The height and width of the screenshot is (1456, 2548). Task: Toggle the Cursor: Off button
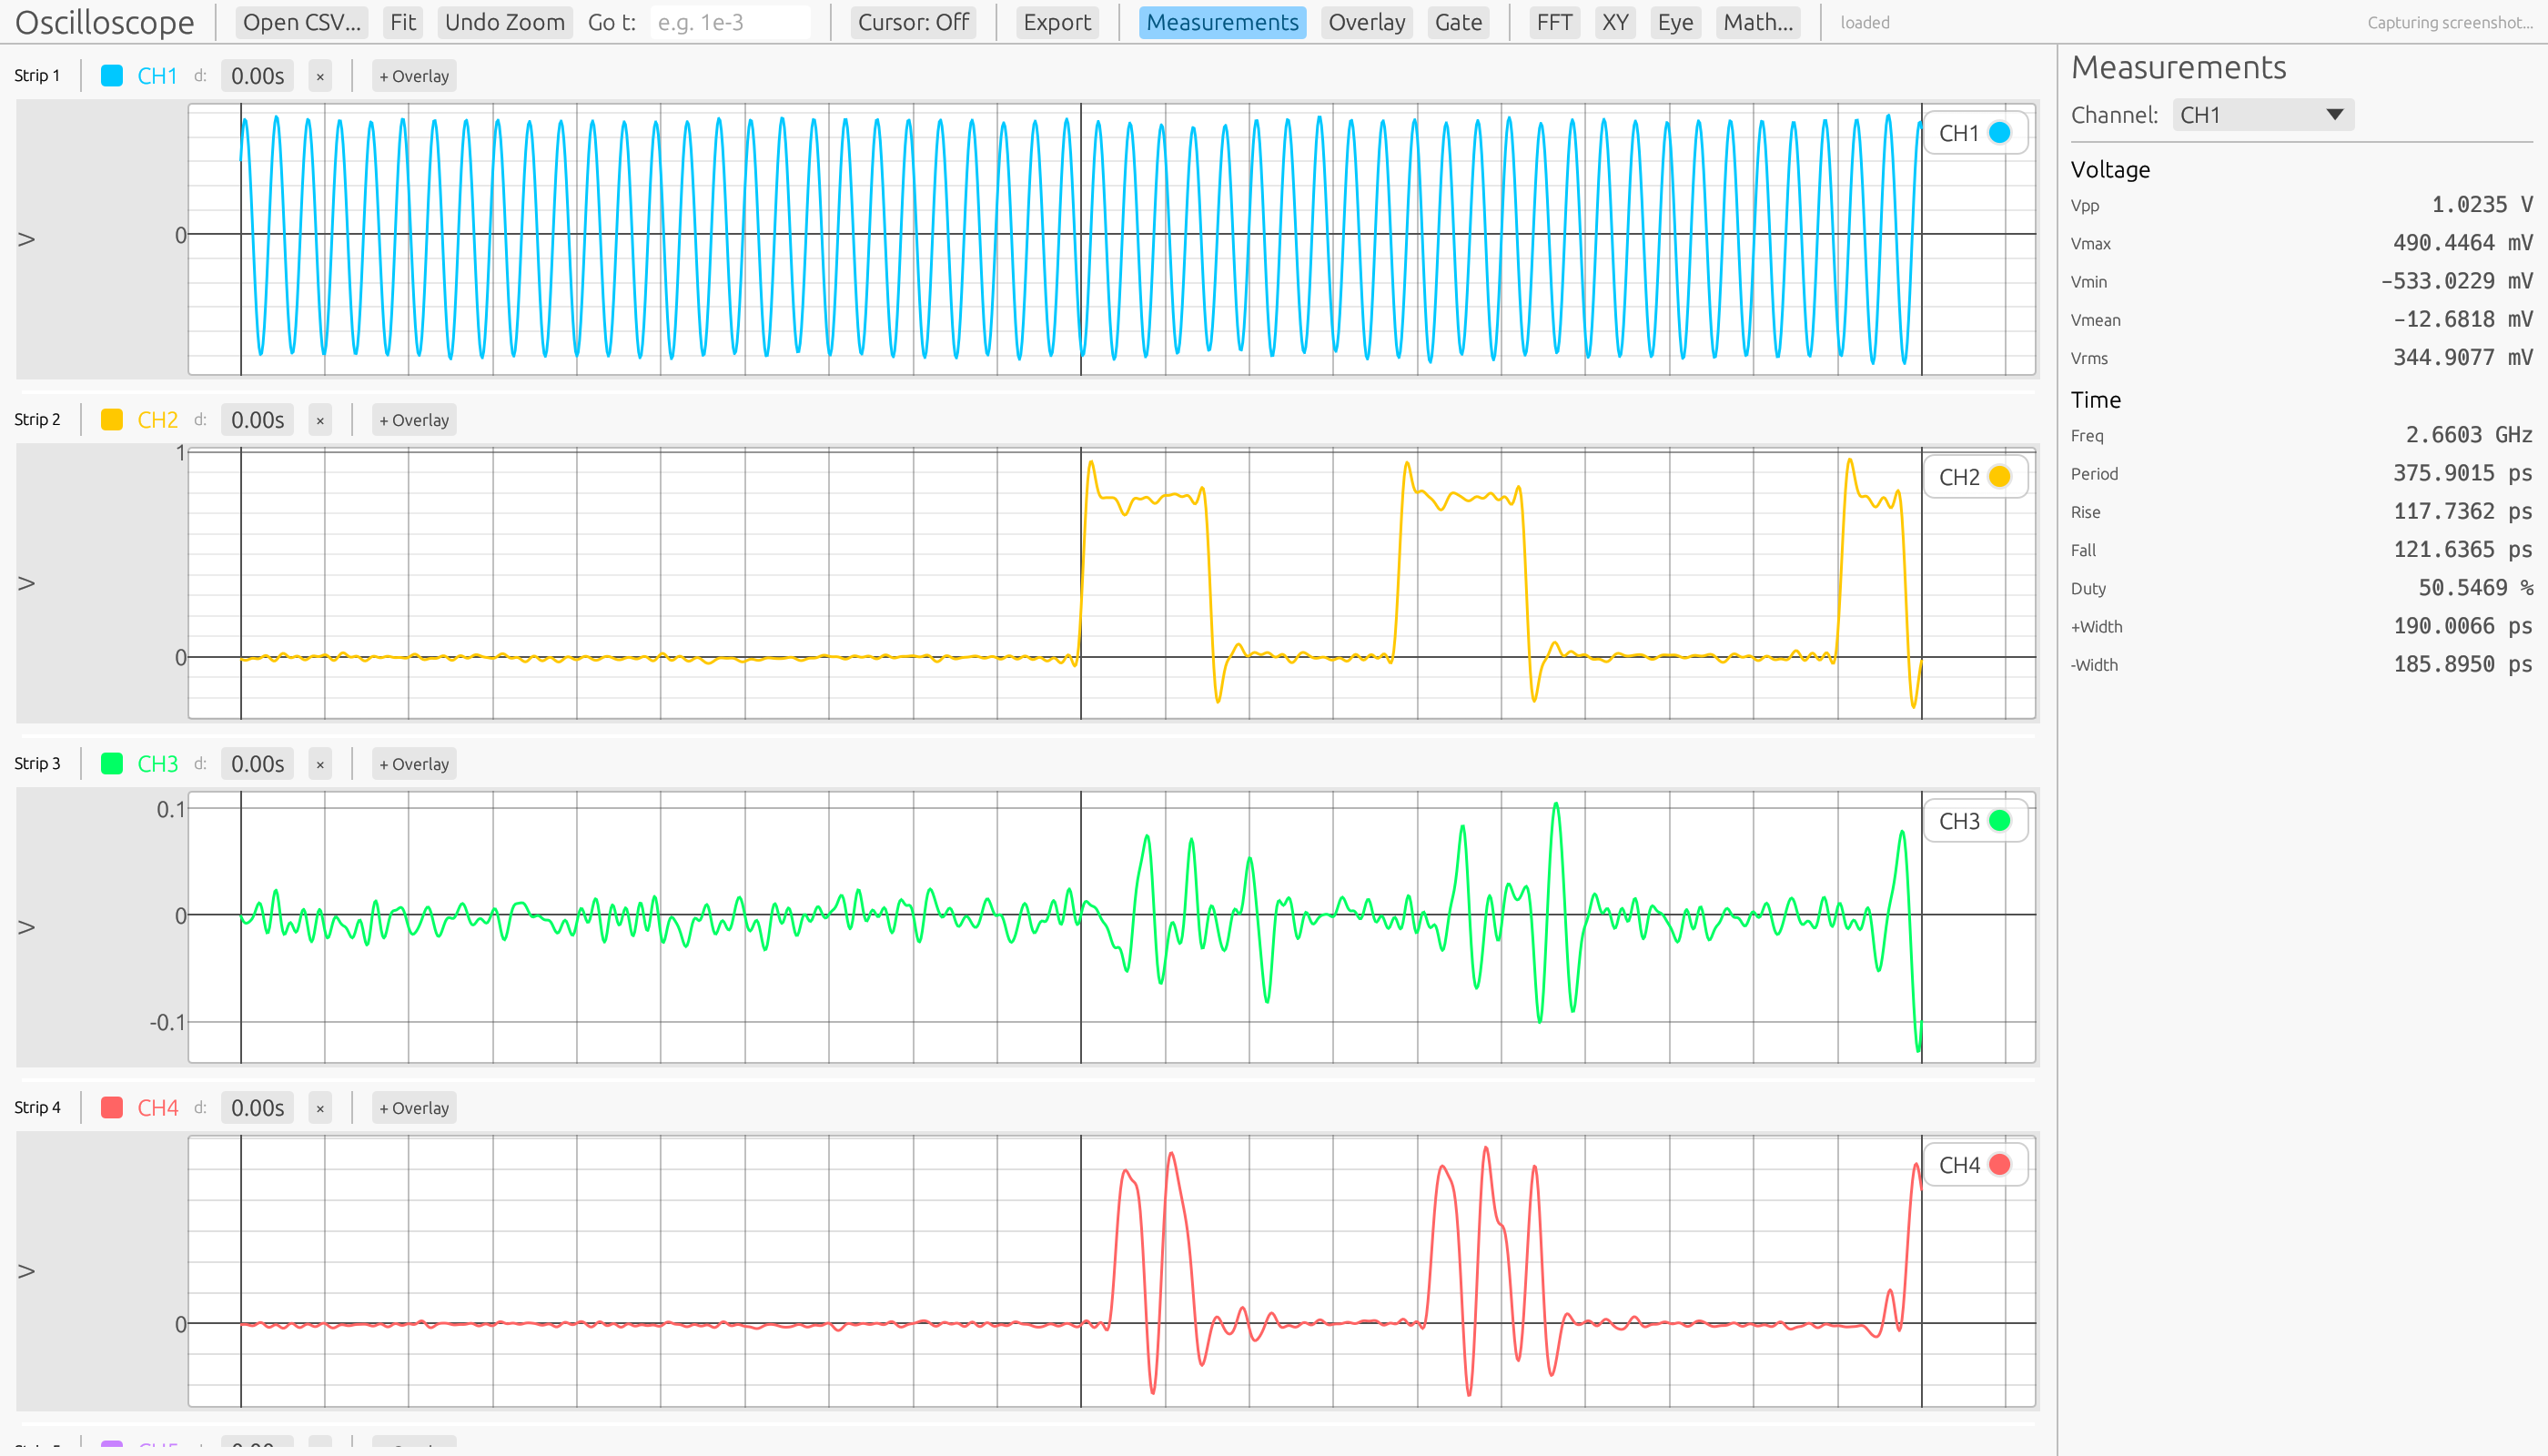tap(913, 22)
